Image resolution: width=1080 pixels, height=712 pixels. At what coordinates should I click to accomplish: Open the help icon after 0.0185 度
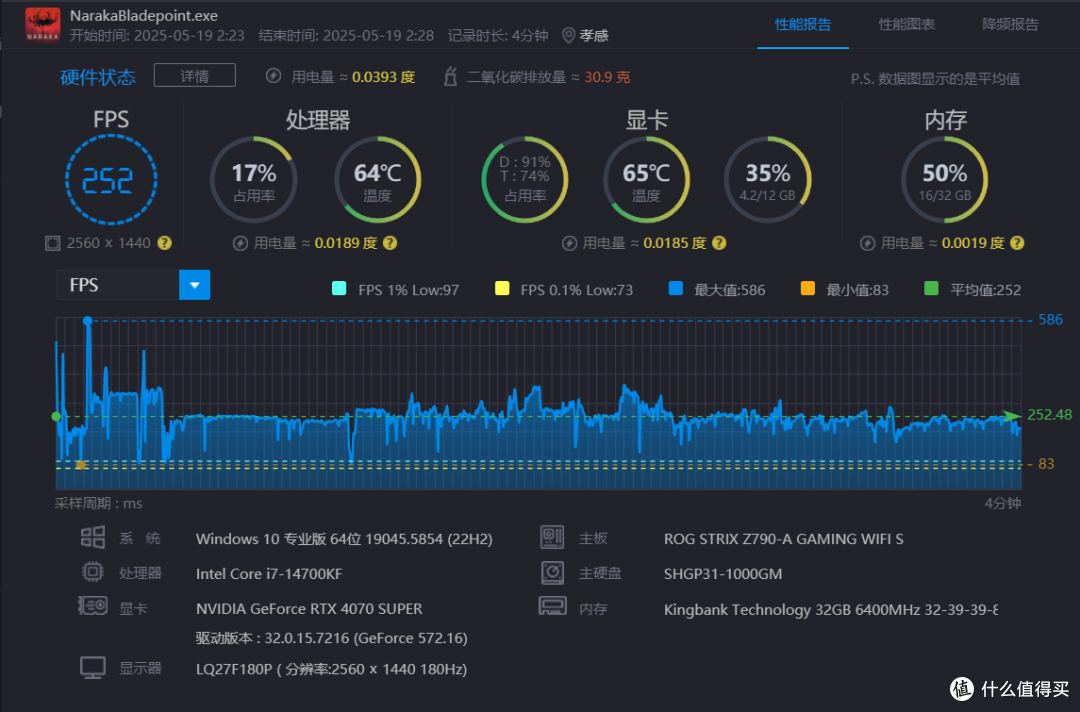click(x=719, y=243)
